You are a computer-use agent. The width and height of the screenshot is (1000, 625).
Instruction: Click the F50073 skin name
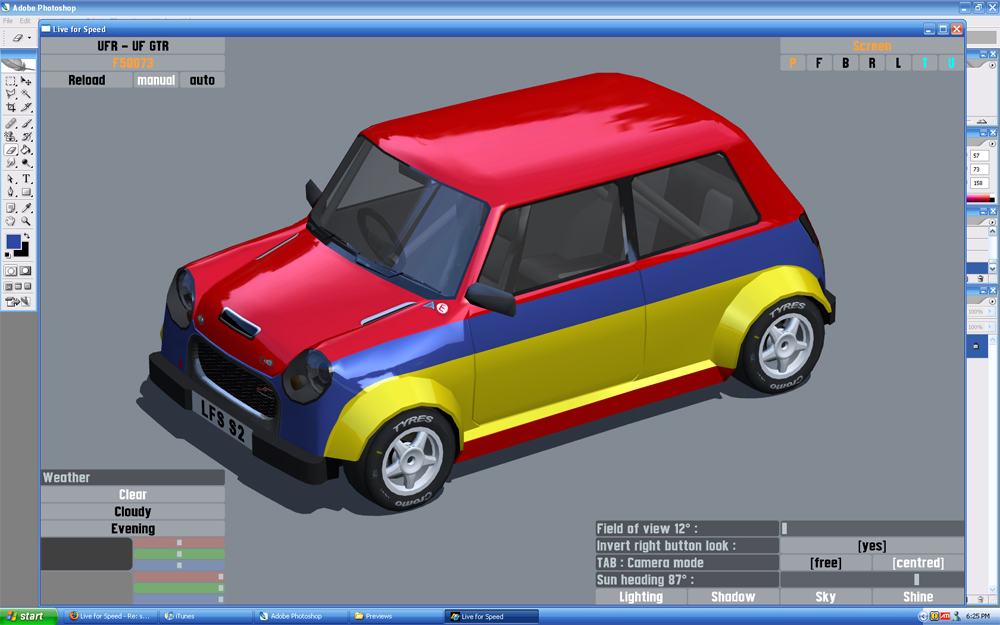pos(133,62)
